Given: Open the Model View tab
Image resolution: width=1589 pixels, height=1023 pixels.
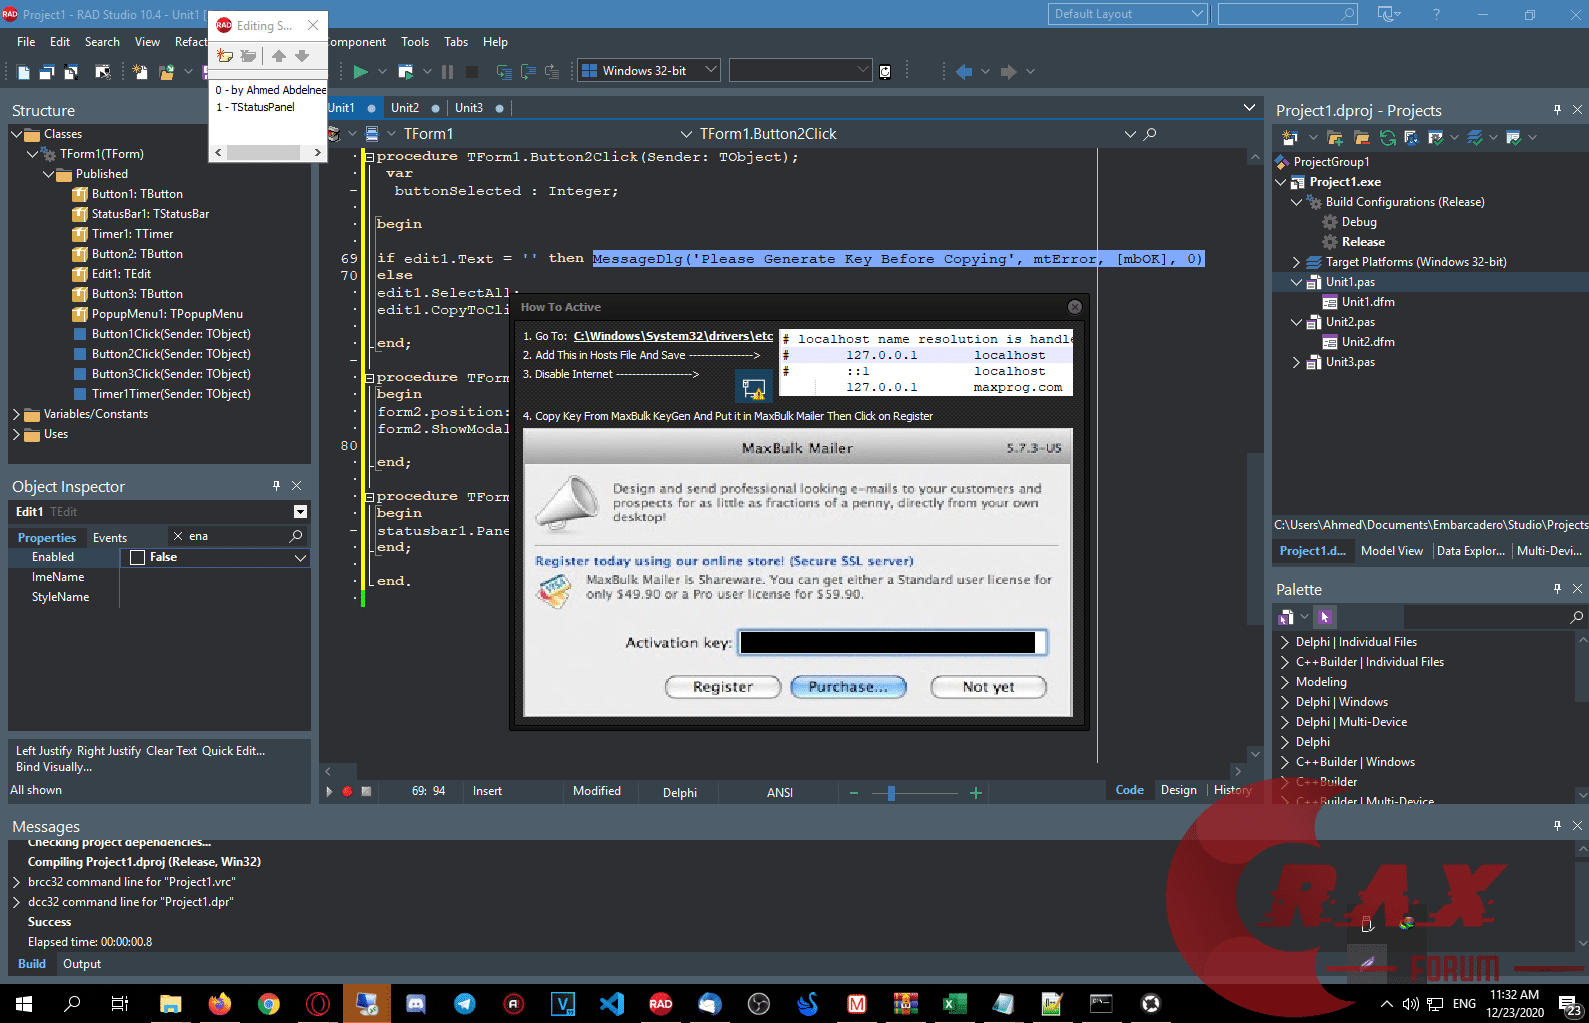Looking at the screenshot, I should (1392, 551).
